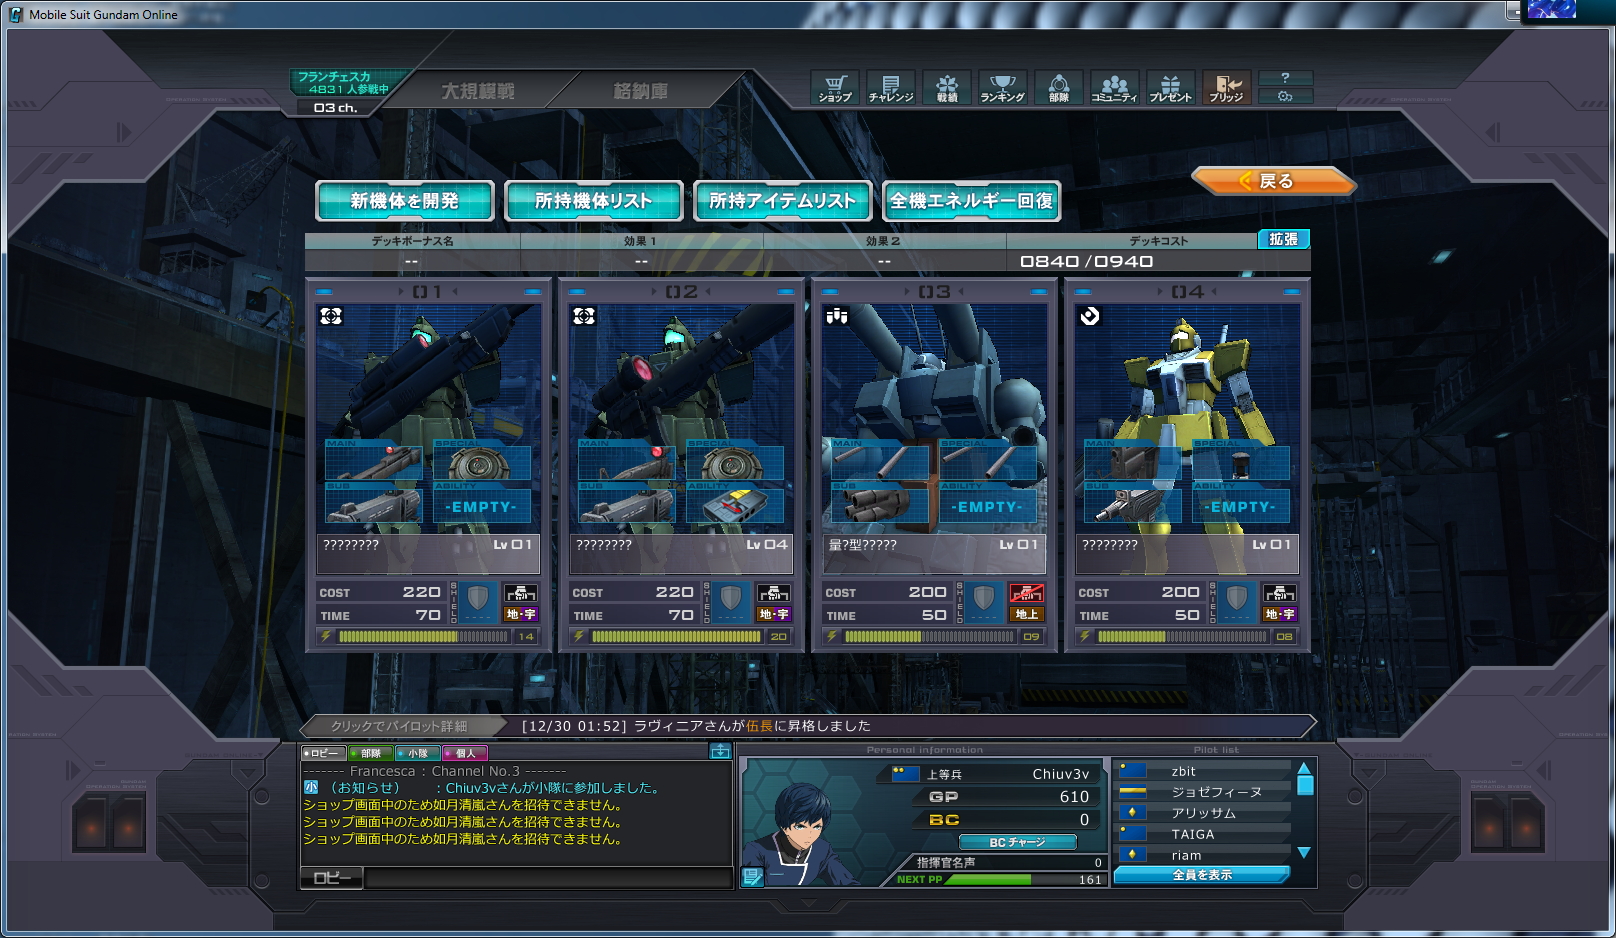Viewport: 1616px width, 938px height.
Task: Toggle the 部隊 chat channel filter
Action: [x=370, y=753]
